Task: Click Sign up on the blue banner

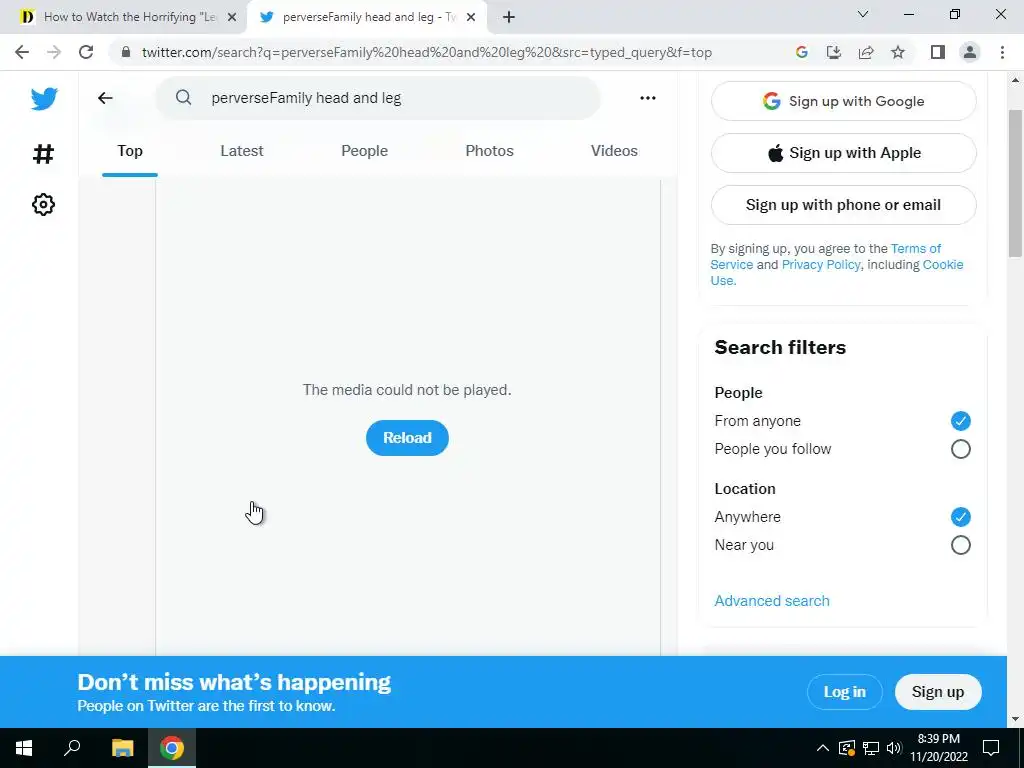Action: point(938,692)
